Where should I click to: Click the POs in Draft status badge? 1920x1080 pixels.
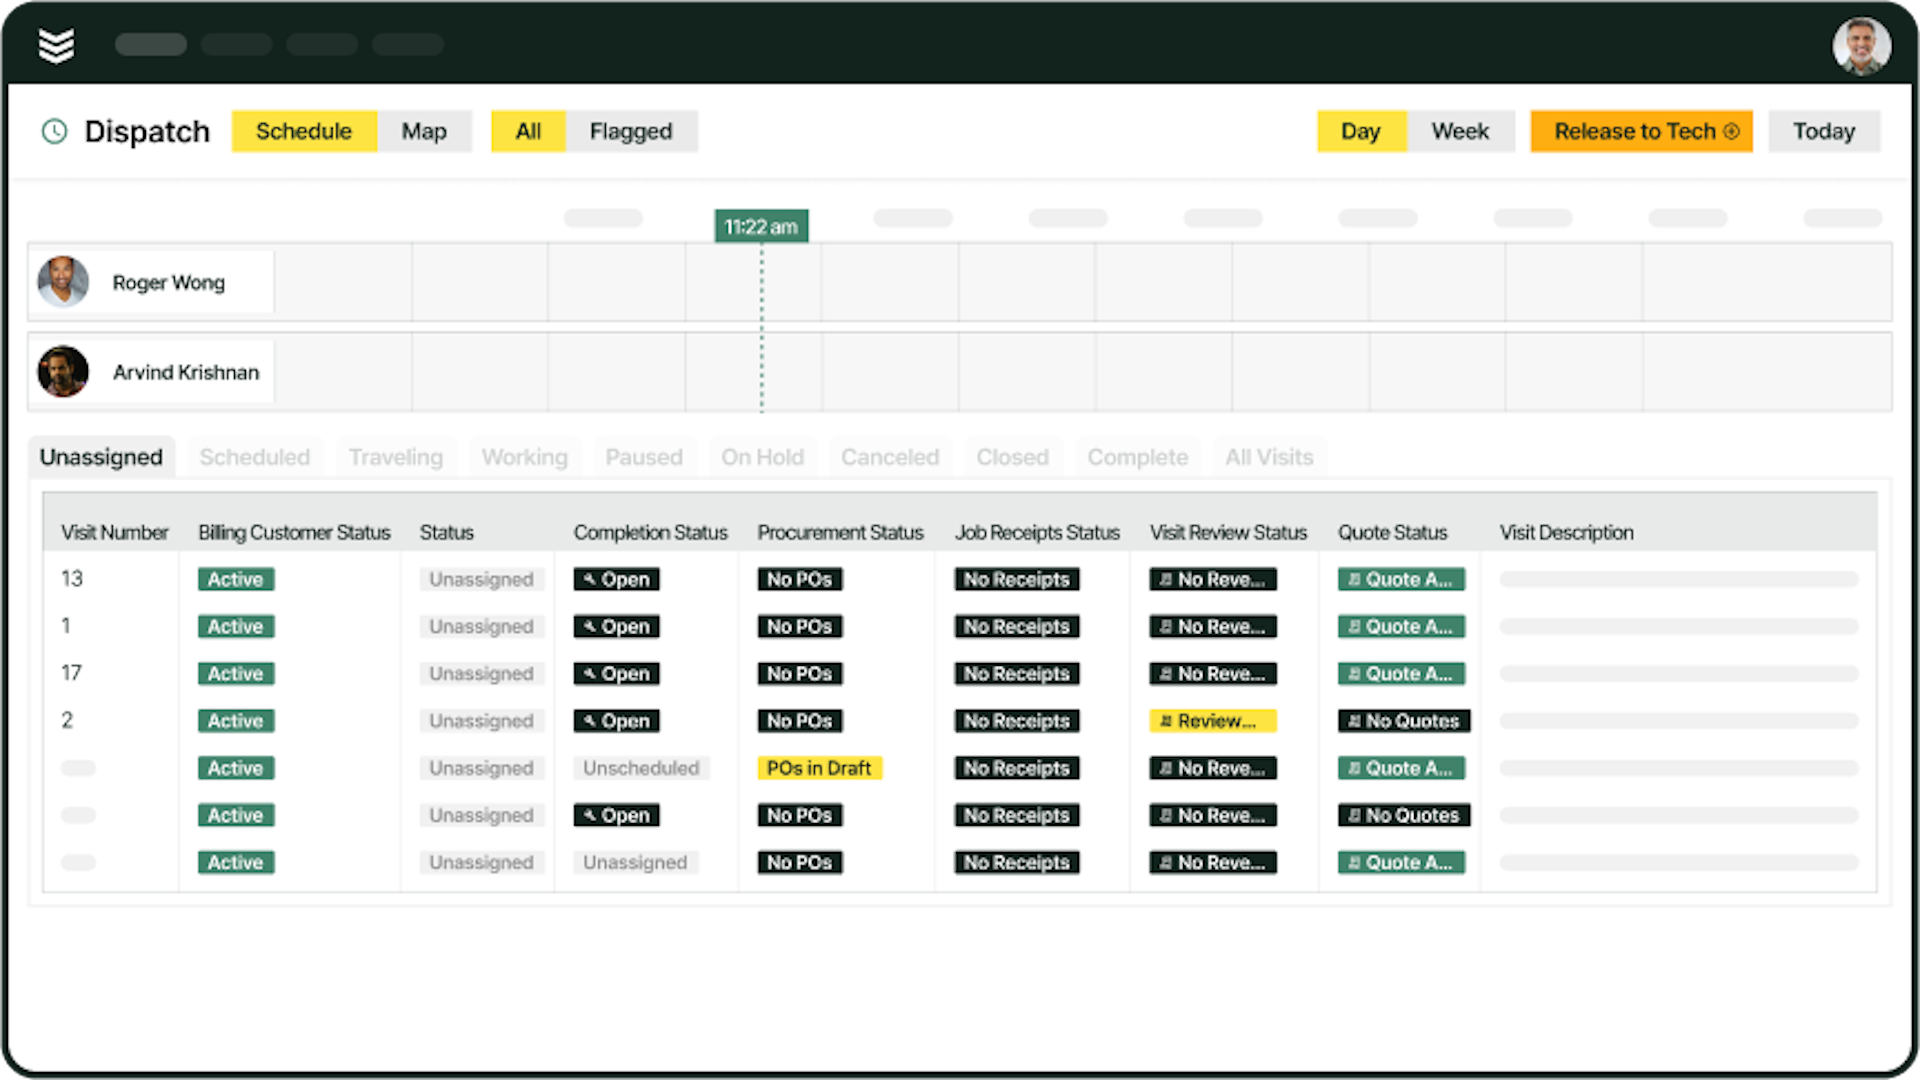(818, 767)
